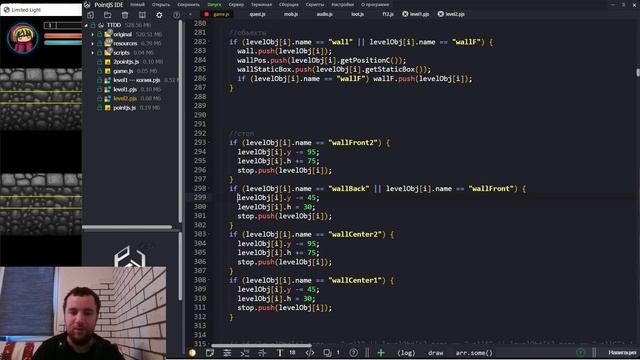Click the circled info icon in the top toolbar
The width and height of the screenshot is (640, 360).
(x=176, y=15)
